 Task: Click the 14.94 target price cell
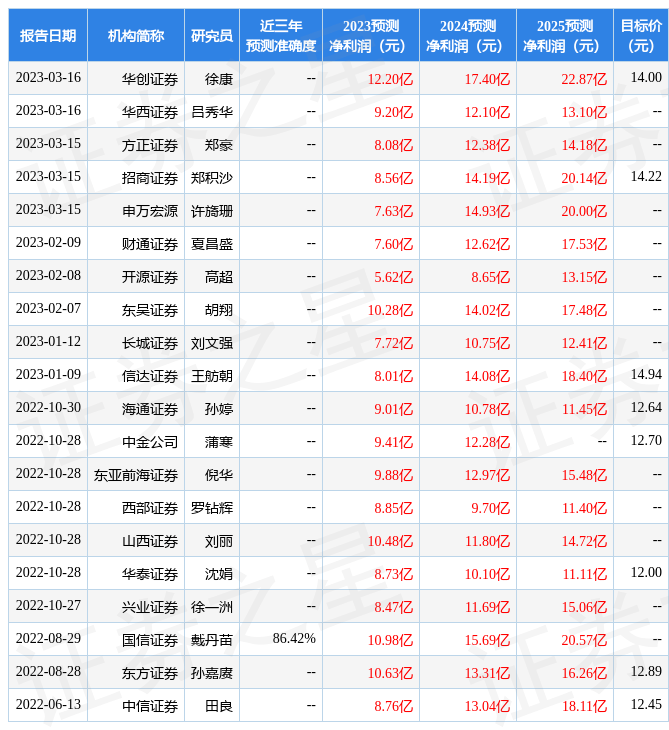point(645,374)
